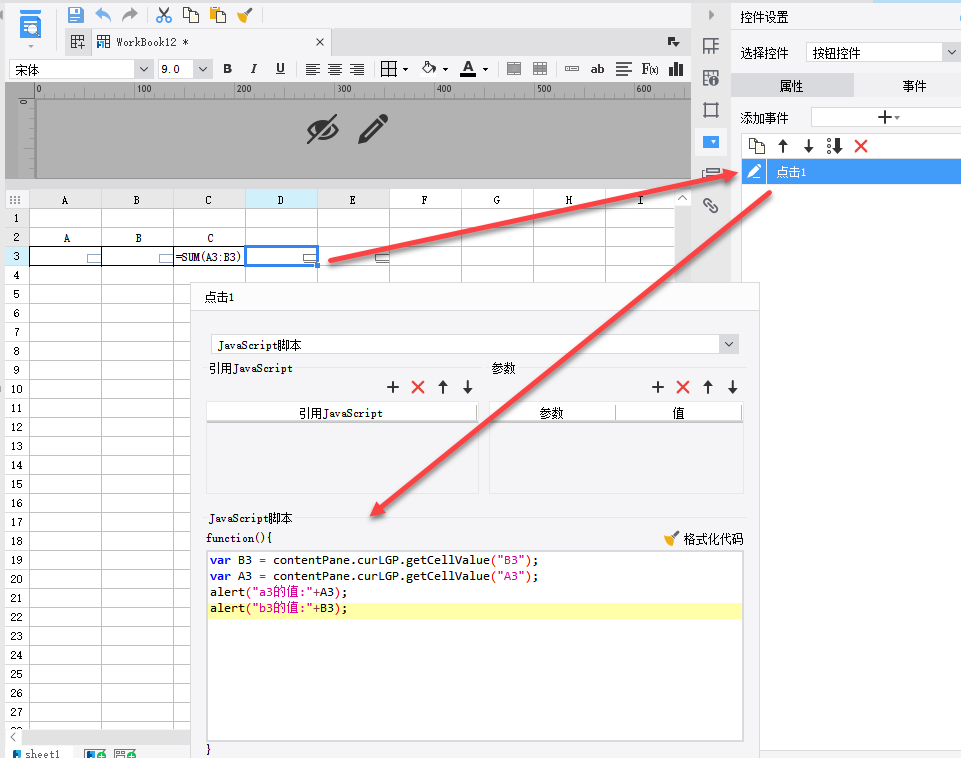Select the widget settings sidebar icon
The image size is (961, 758).
tap(711, 142)
